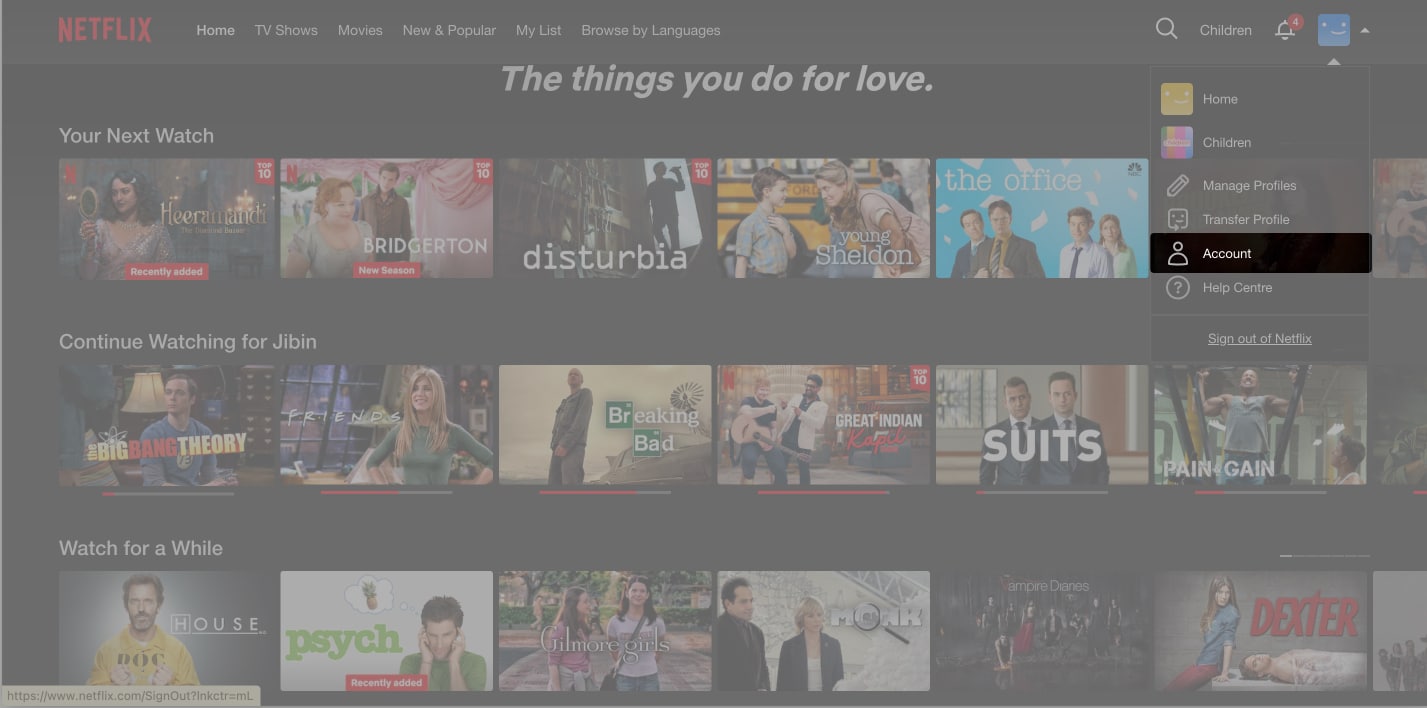The height and width of the screenshot is (708, 1427).
Task: Resume Suits thumbnail
Action: pos(1042,425)
